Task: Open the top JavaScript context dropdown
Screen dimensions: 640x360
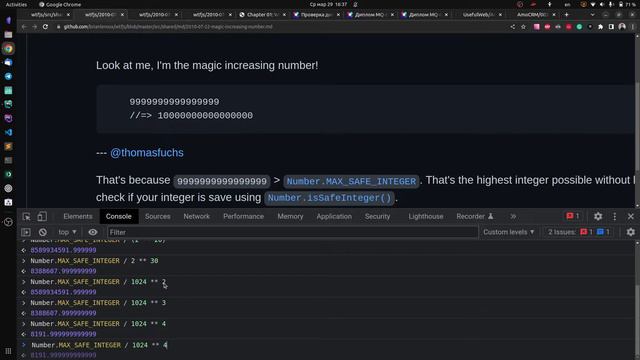Action: (67, 232)
